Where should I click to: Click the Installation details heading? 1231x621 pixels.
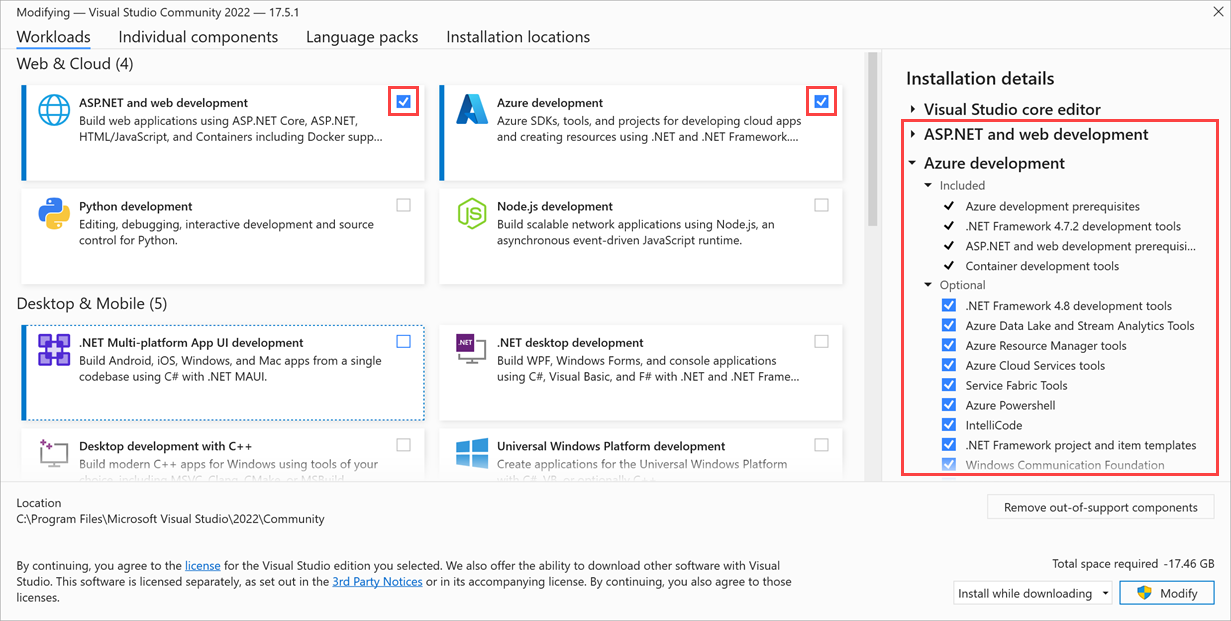(x=980, y=78)
